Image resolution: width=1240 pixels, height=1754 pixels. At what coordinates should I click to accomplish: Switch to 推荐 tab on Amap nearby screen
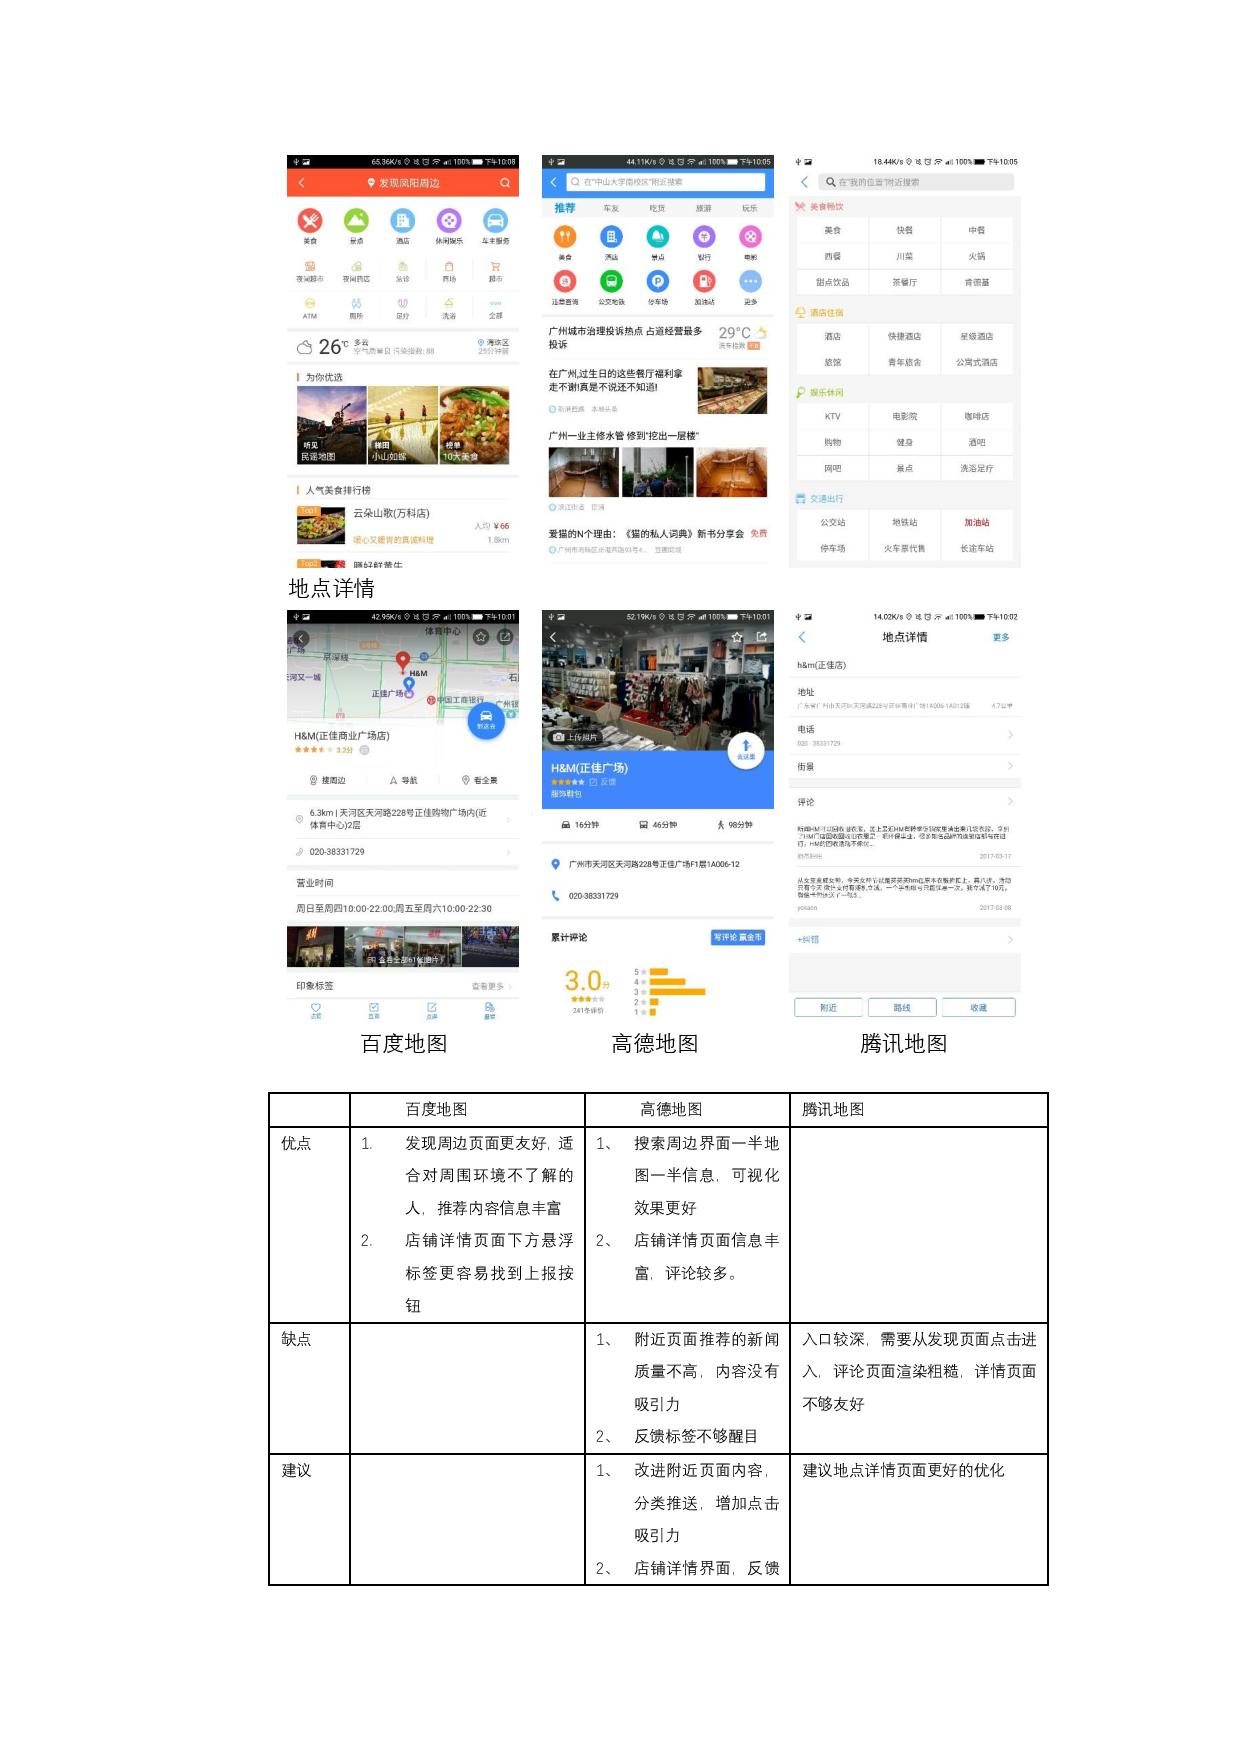tap(565, 208)
